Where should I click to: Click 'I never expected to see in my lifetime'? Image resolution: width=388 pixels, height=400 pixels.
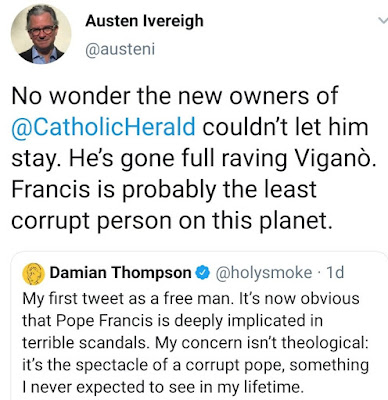163,387
